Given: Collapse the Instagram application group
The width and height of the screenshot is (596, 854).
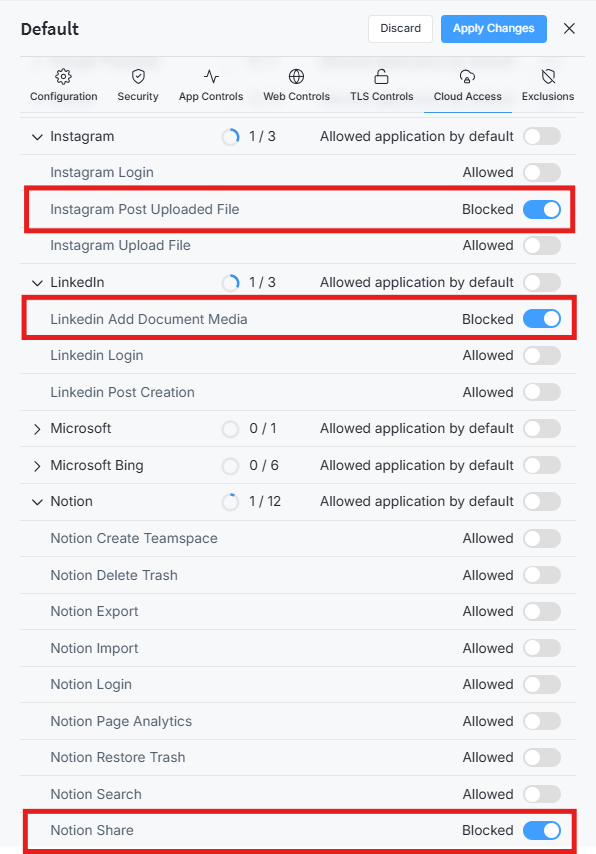Looking at the screenshot, I should (37, 137).
